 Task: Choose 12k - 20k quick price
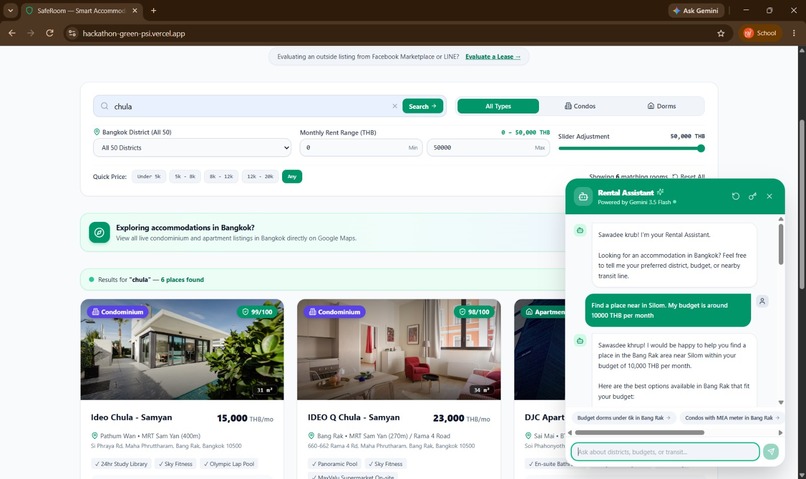[x=260, y=176]
